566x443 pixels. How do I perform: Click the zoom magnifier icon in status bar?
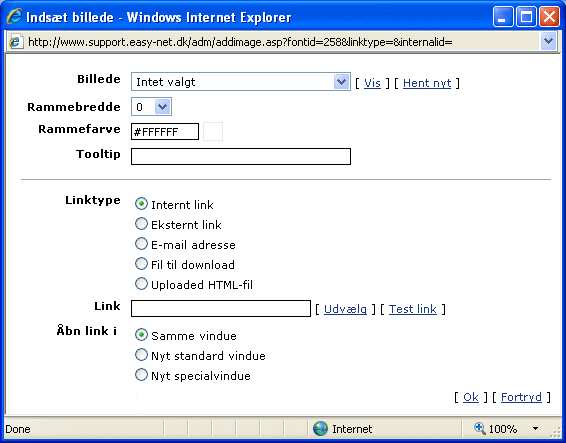click(479, 428)
